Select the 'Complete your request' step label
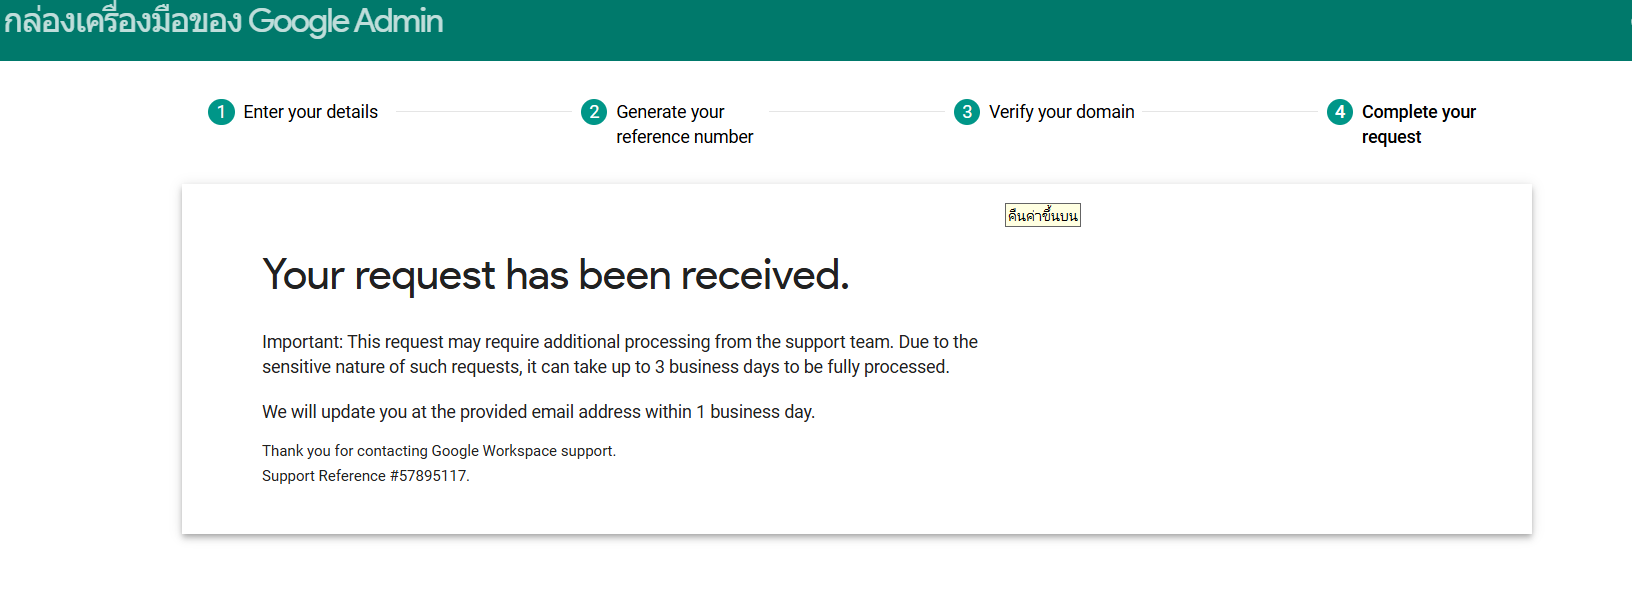The image size is (1632, 613). tap(1419, 124)
